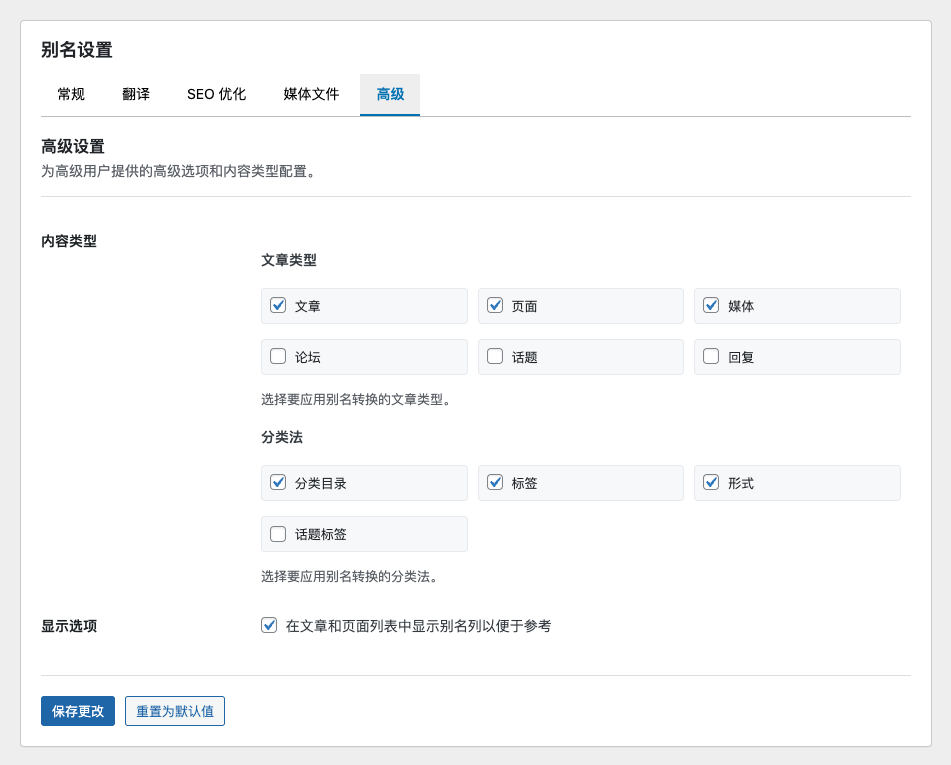Go to the SEO 优化 tab

pyautogui.click(x=216, y=94)
